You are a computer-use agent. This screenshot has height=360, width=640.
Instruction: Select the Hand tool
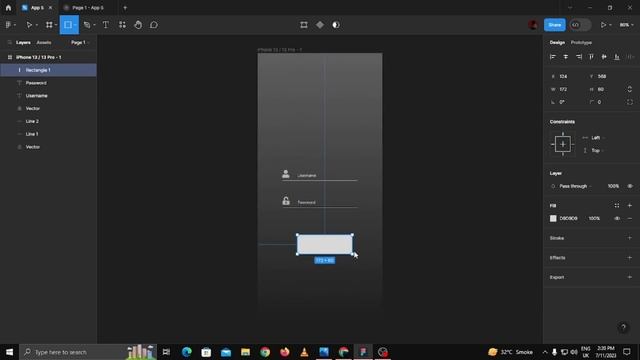[x=138, y=25]
